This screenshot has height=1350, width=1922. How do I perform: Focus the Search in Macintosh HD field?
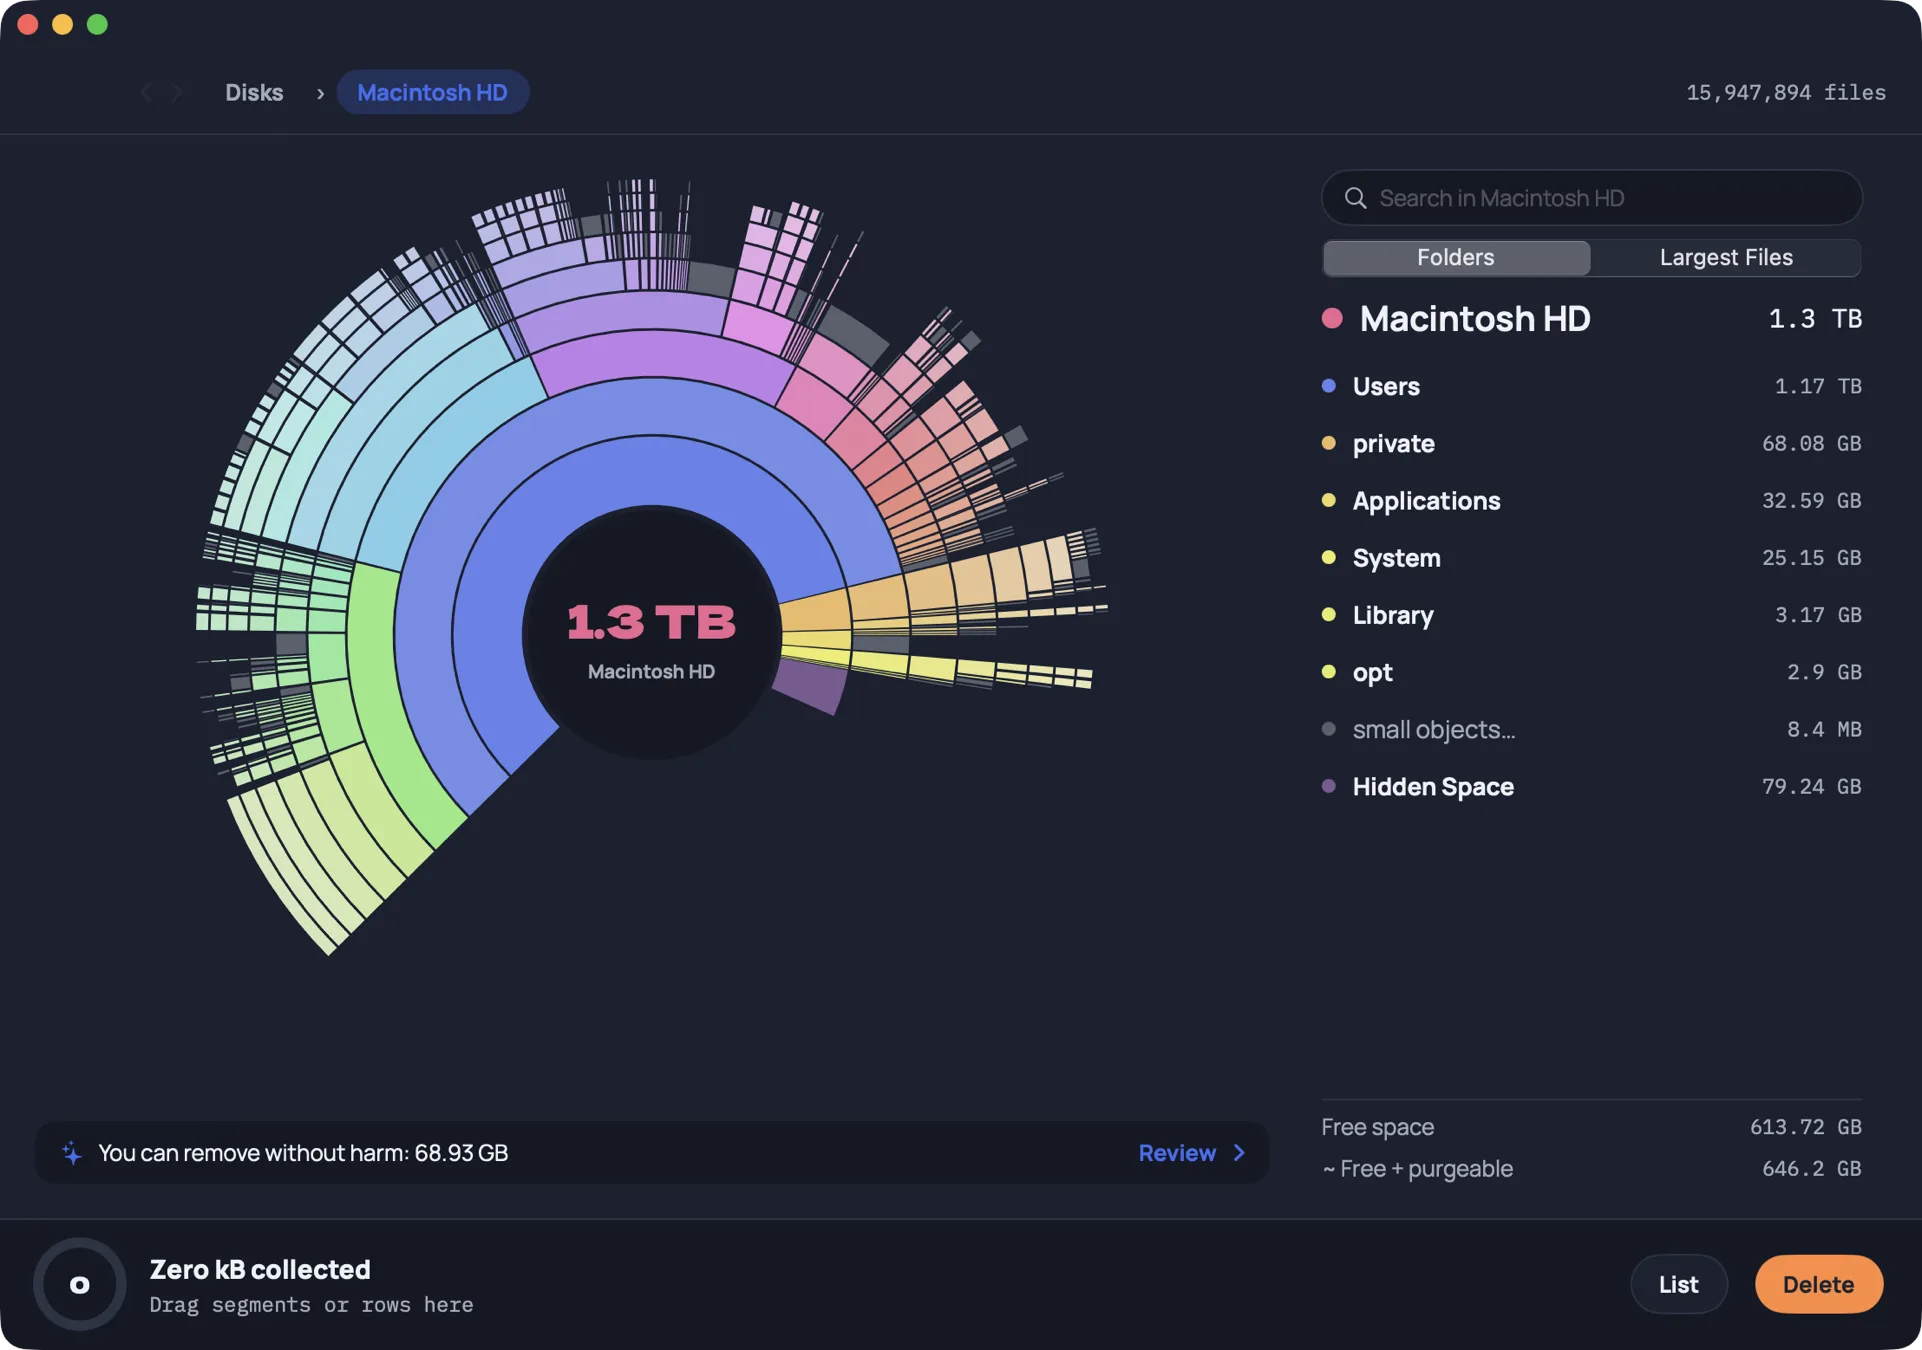click(x=1592, y=198)
